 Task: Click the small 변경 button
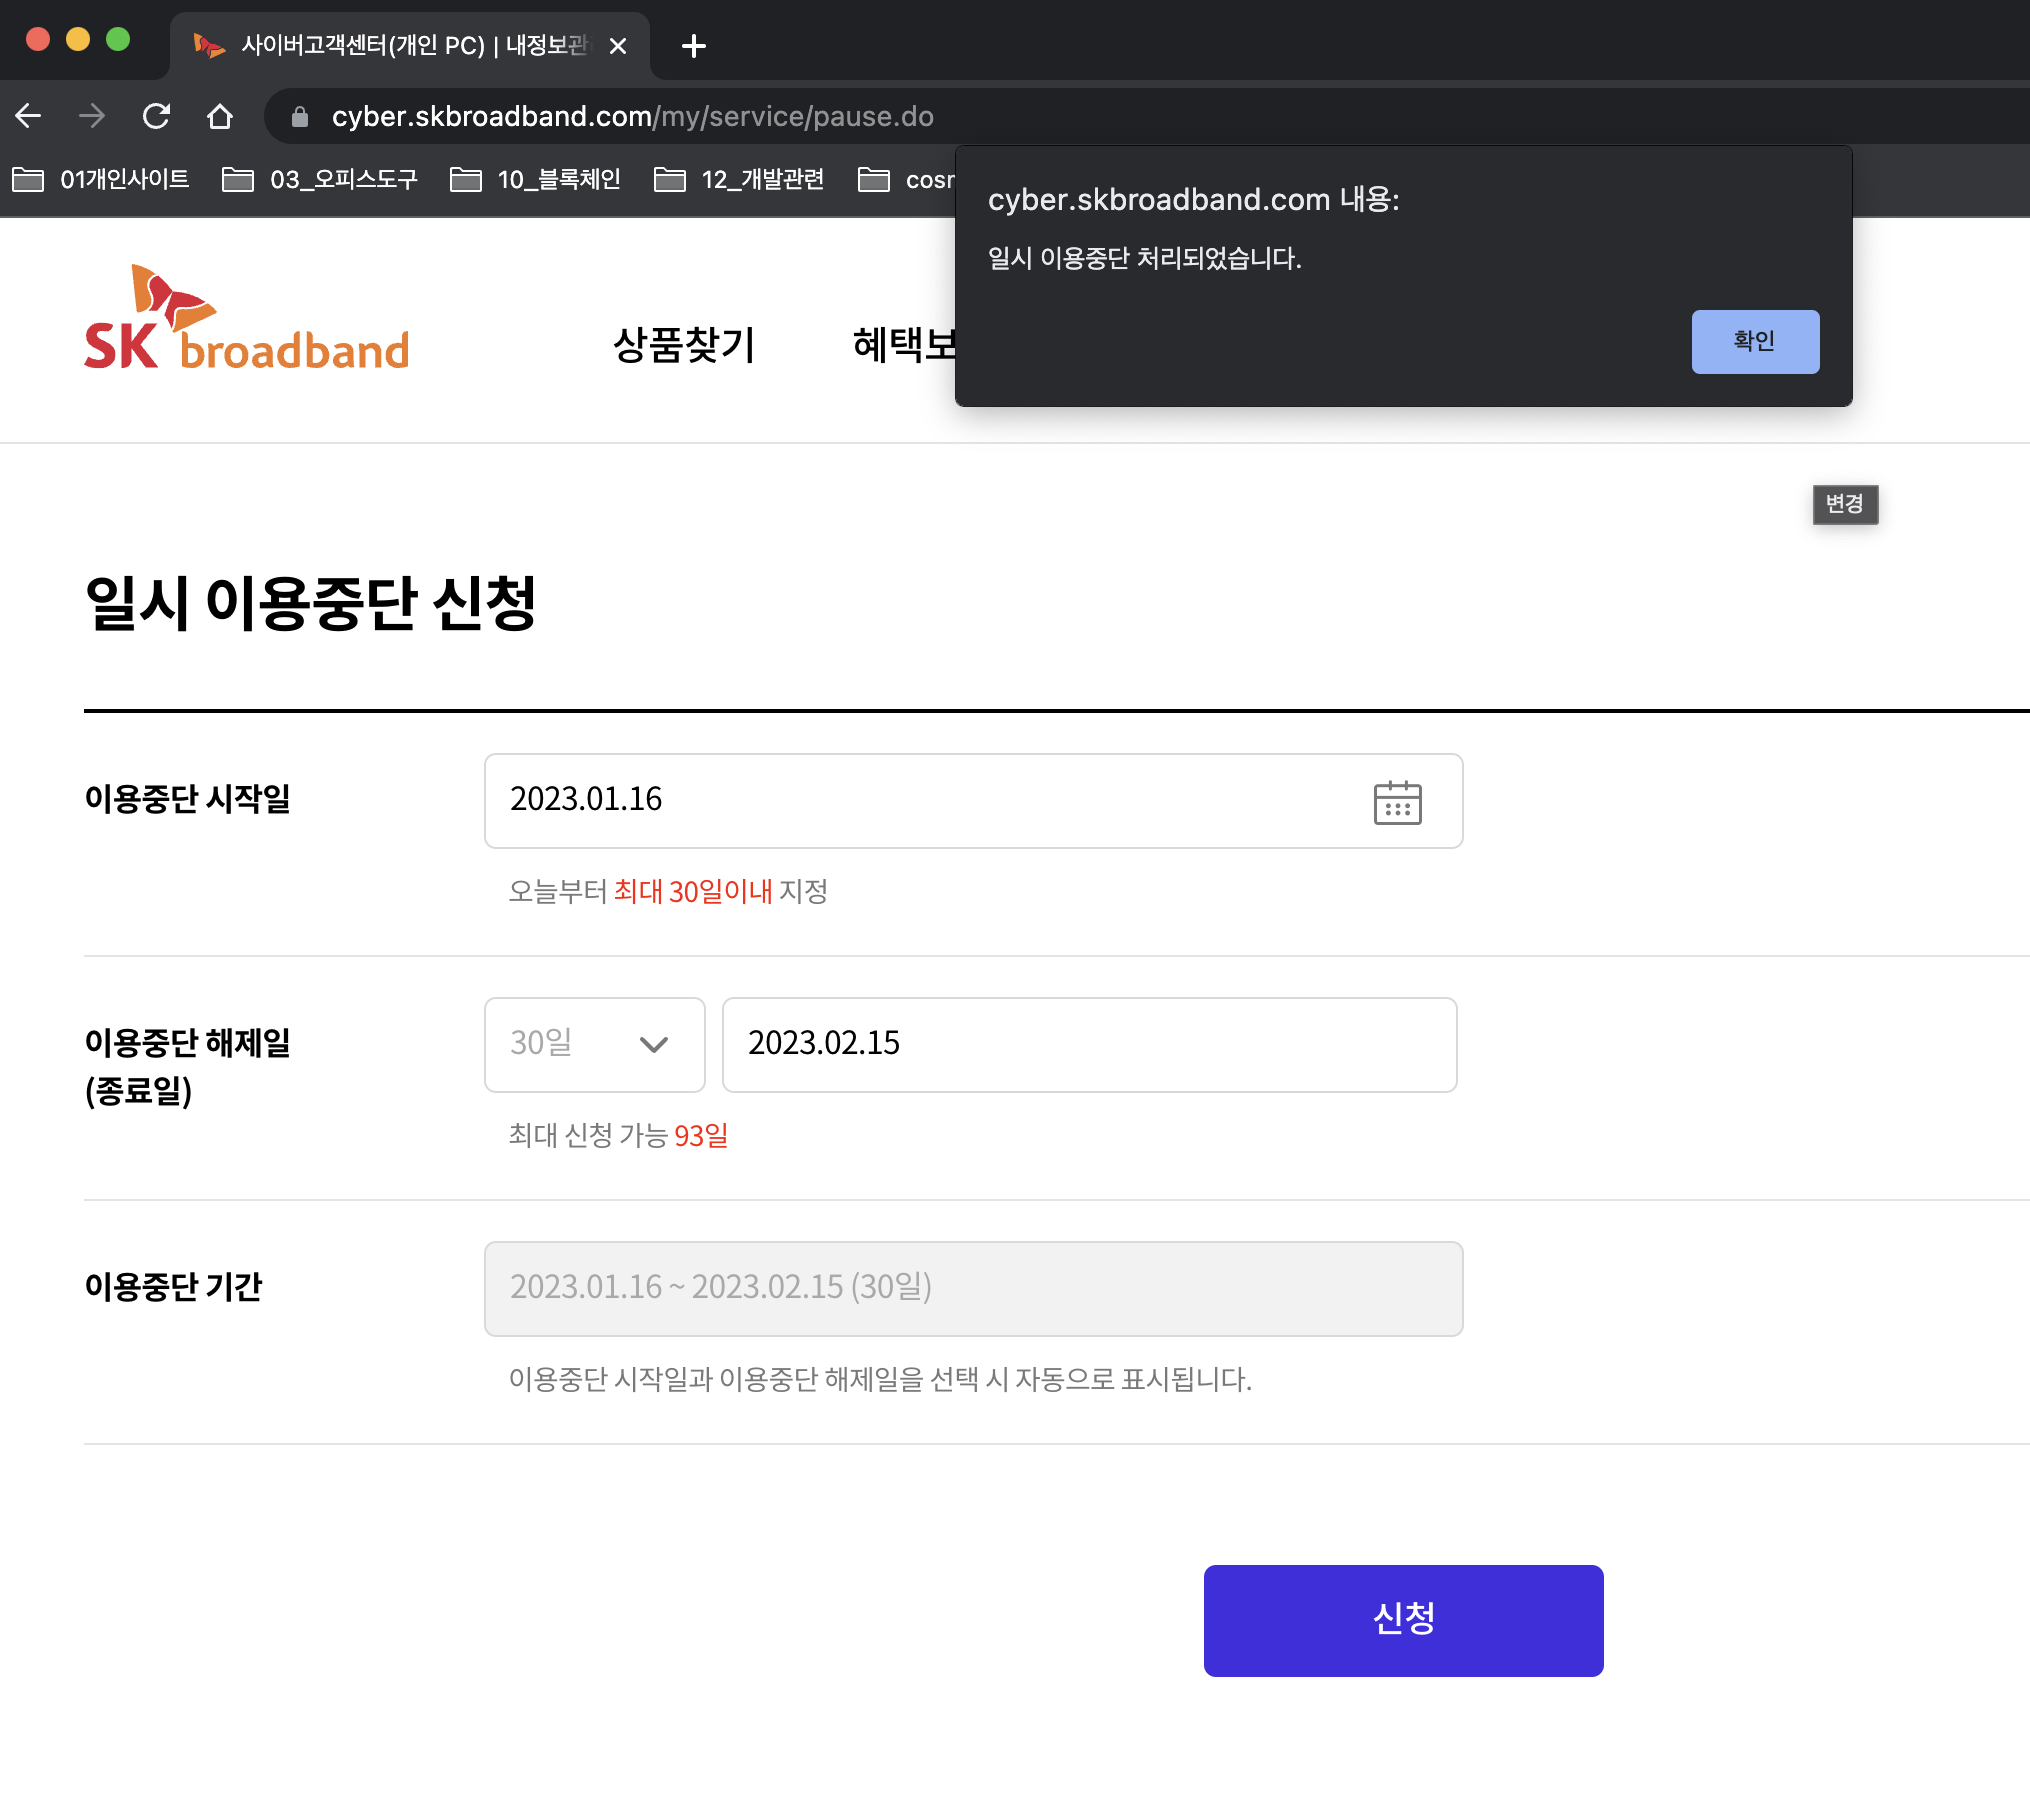click(x=1844, y=504)
